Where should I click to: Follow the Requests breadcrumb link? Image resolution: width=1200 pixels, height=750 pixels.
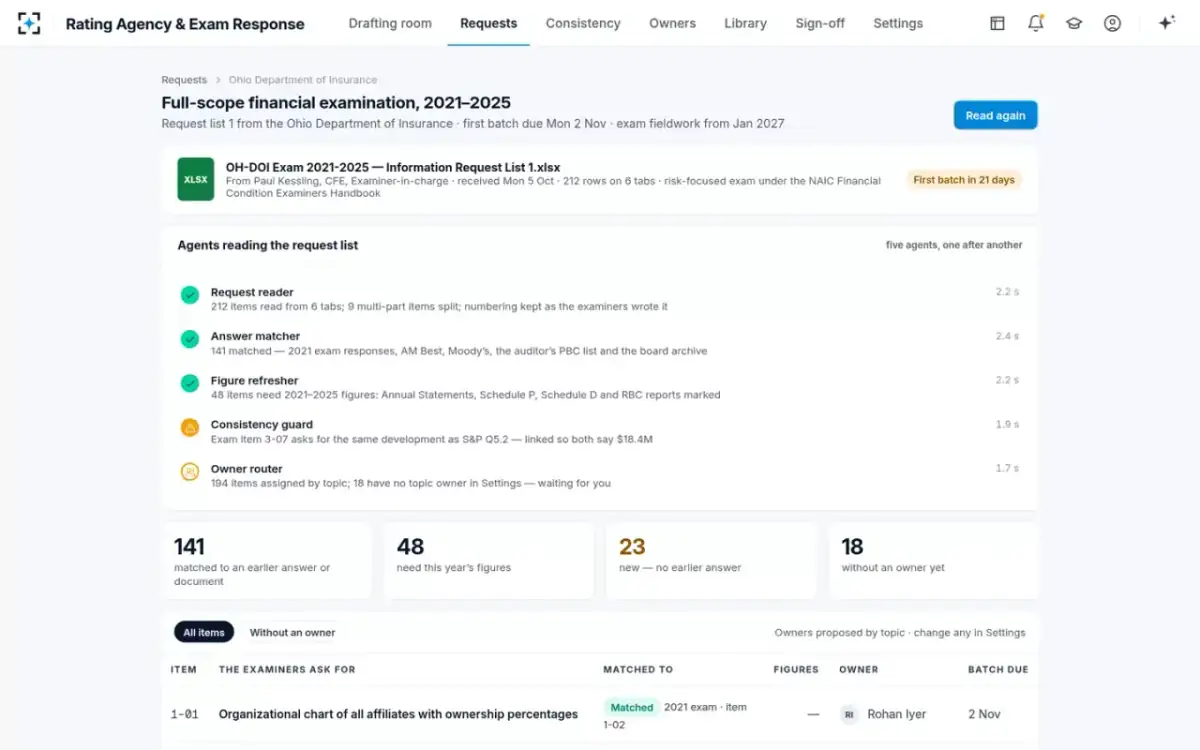pos(184,80)
